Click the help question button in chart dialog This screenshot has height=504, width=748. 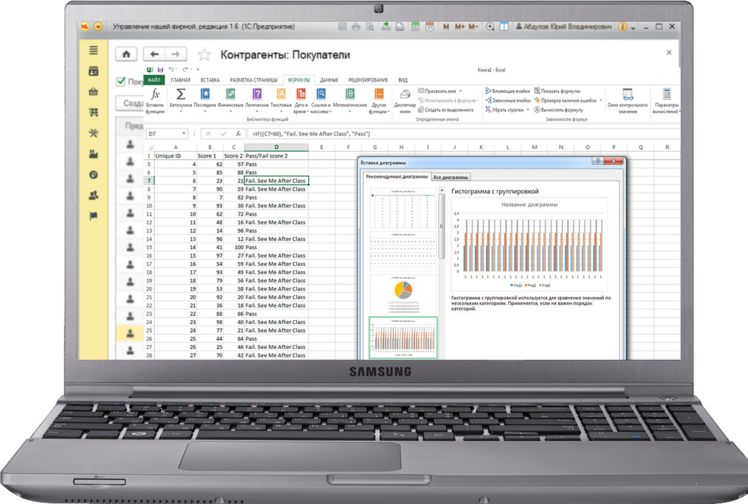597,161
